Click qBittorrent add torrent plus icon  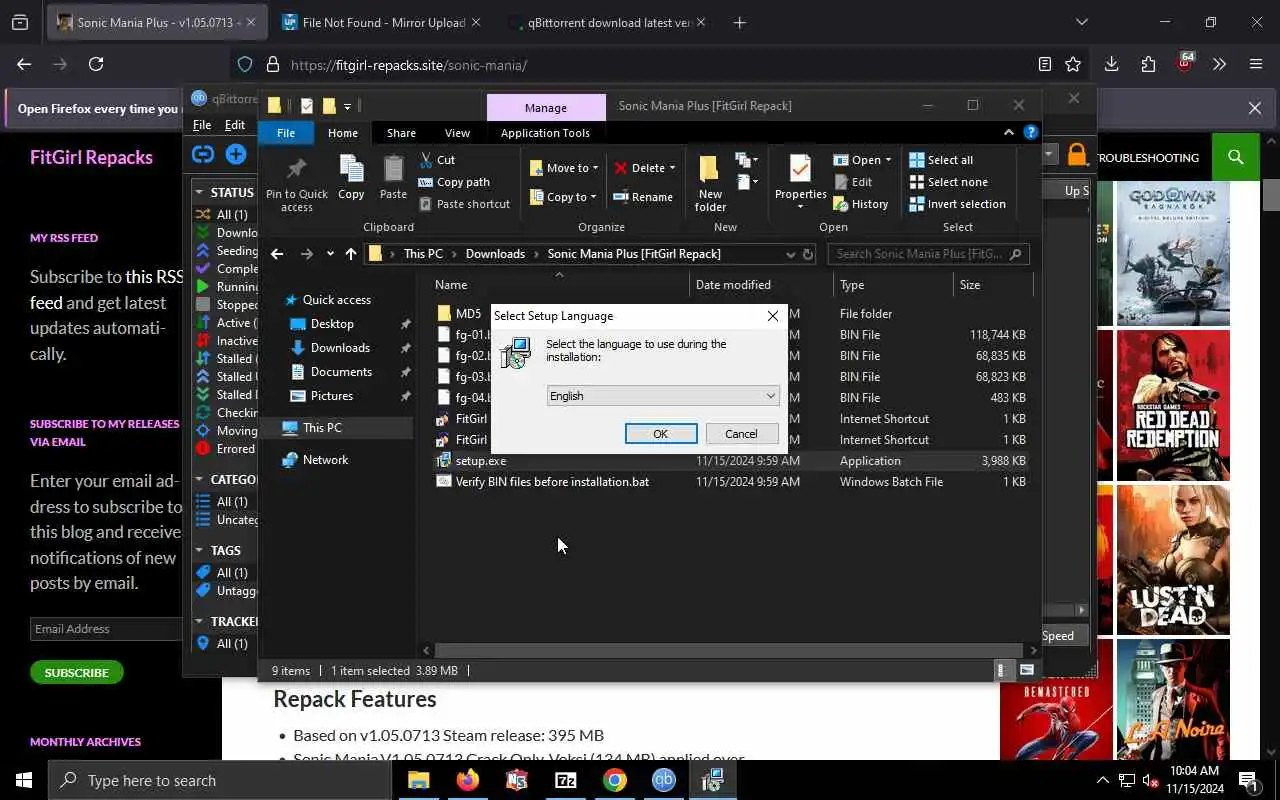point(236,154)
